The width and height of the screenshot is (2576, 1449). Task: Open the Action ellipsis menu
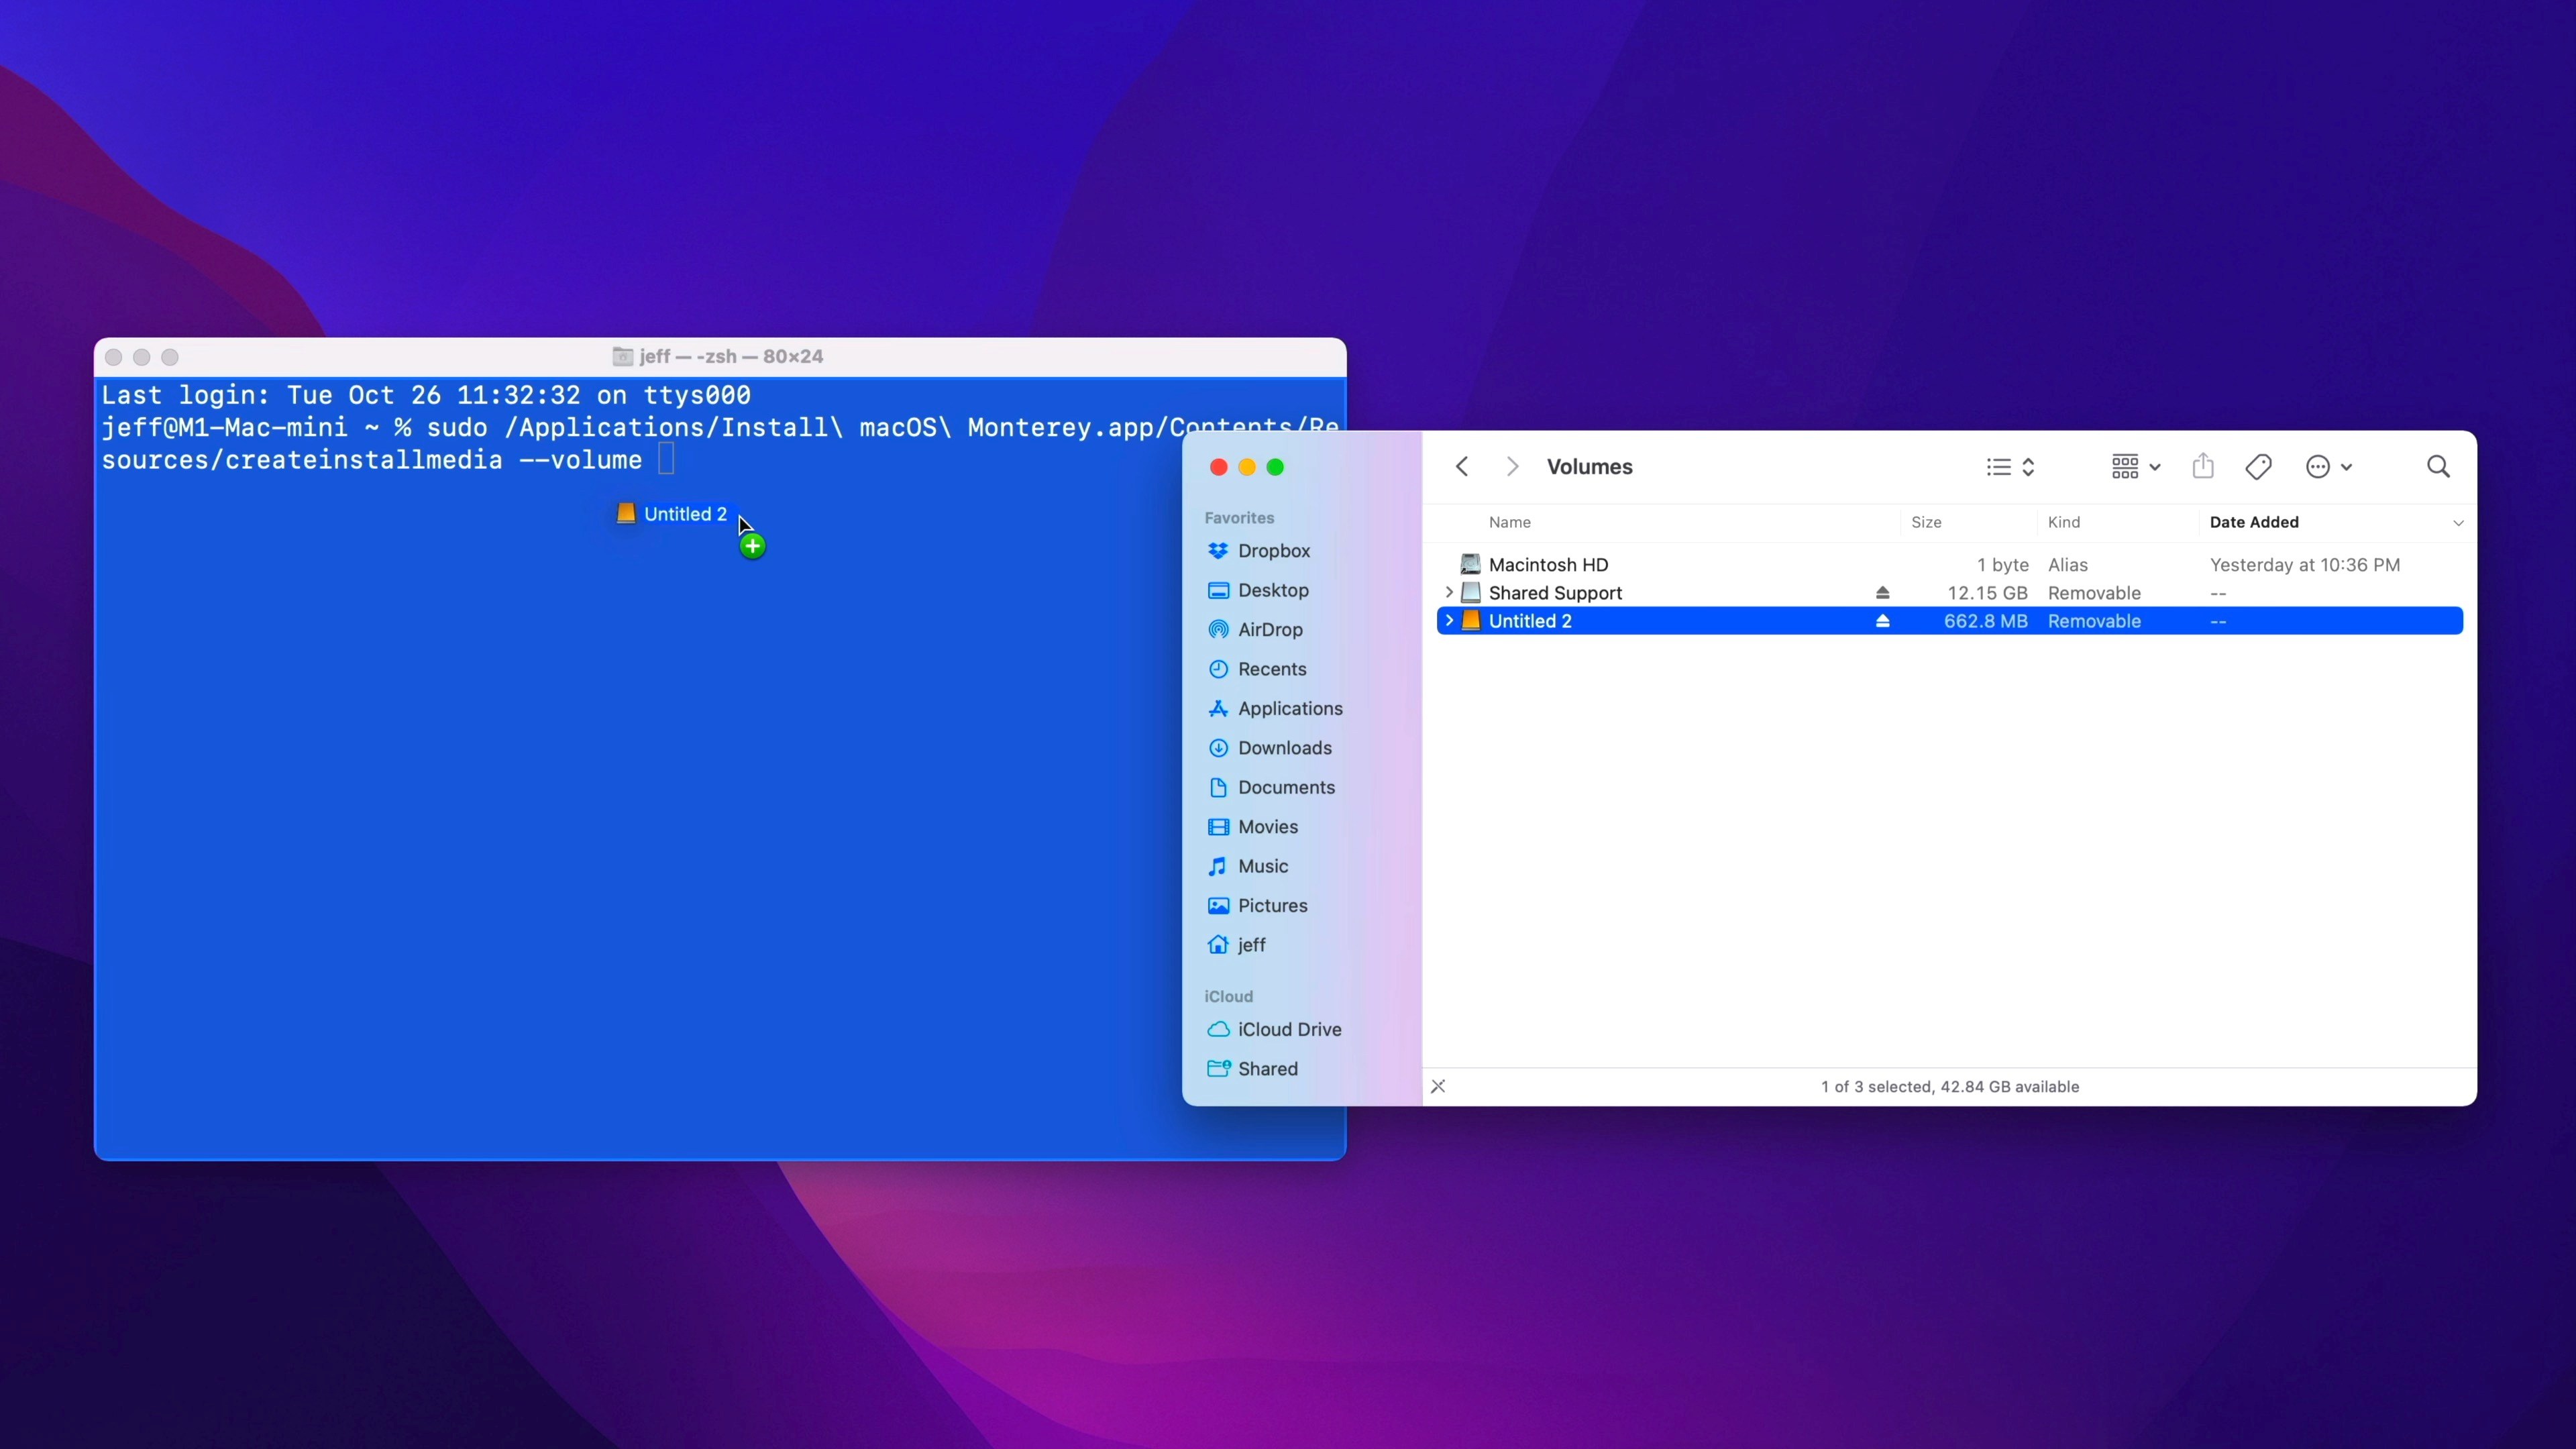[x=2328, y=467]
